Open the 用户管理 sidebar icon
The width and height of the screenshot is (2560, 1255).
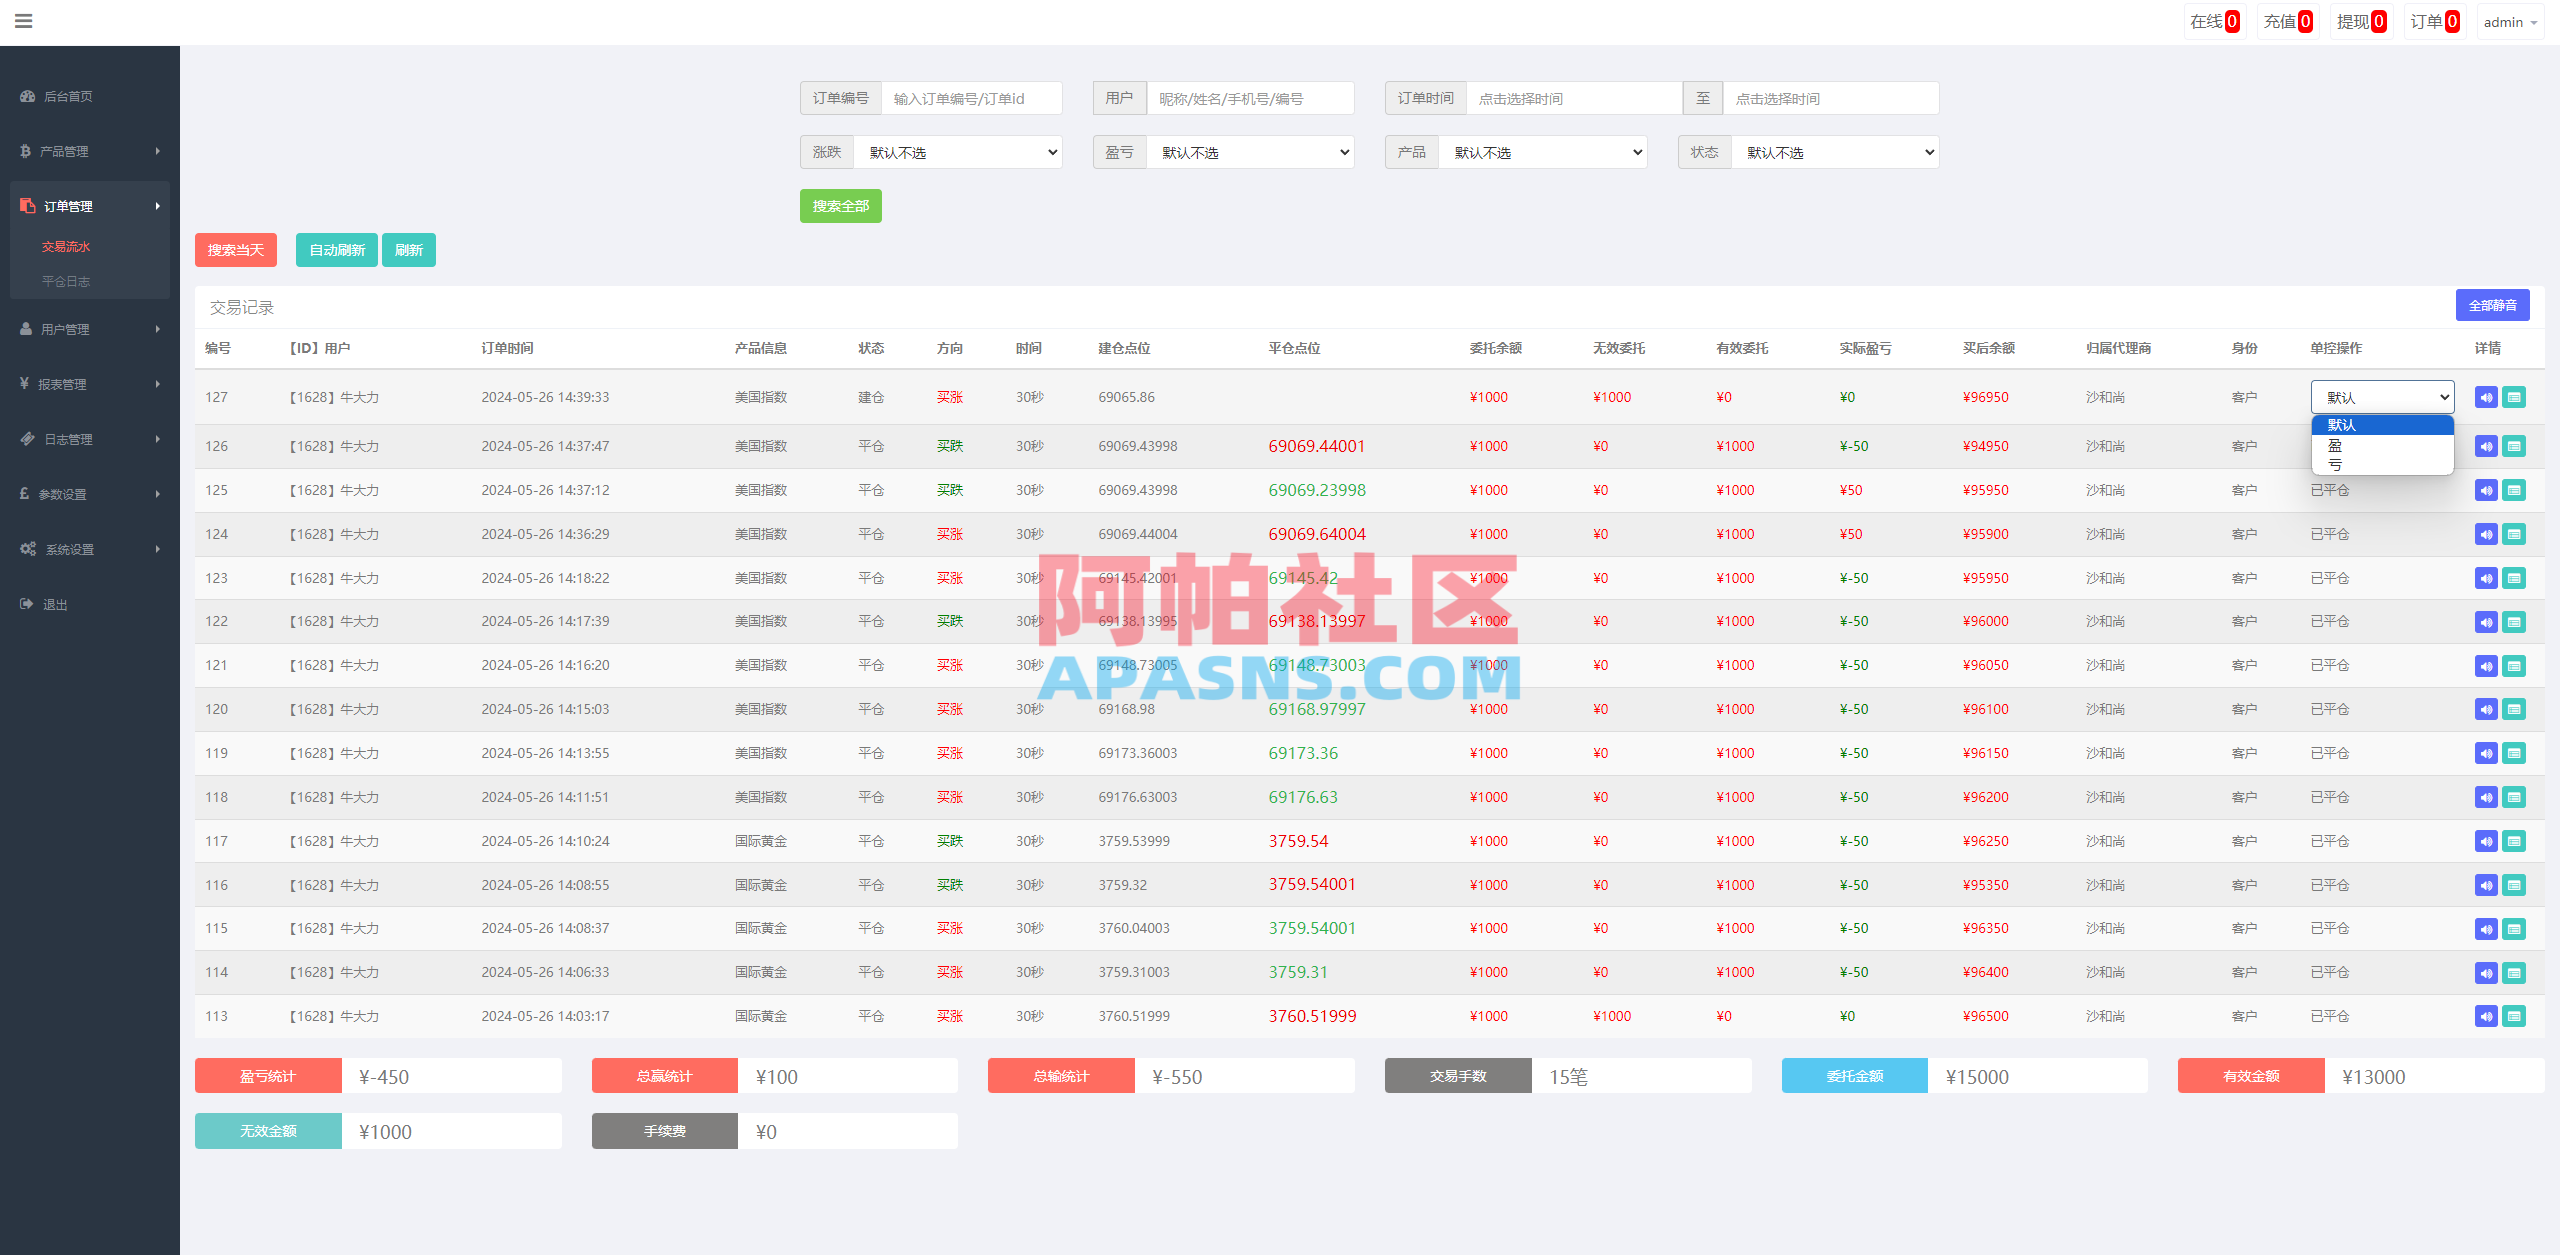pyautogui.click(x=27, y=328)
